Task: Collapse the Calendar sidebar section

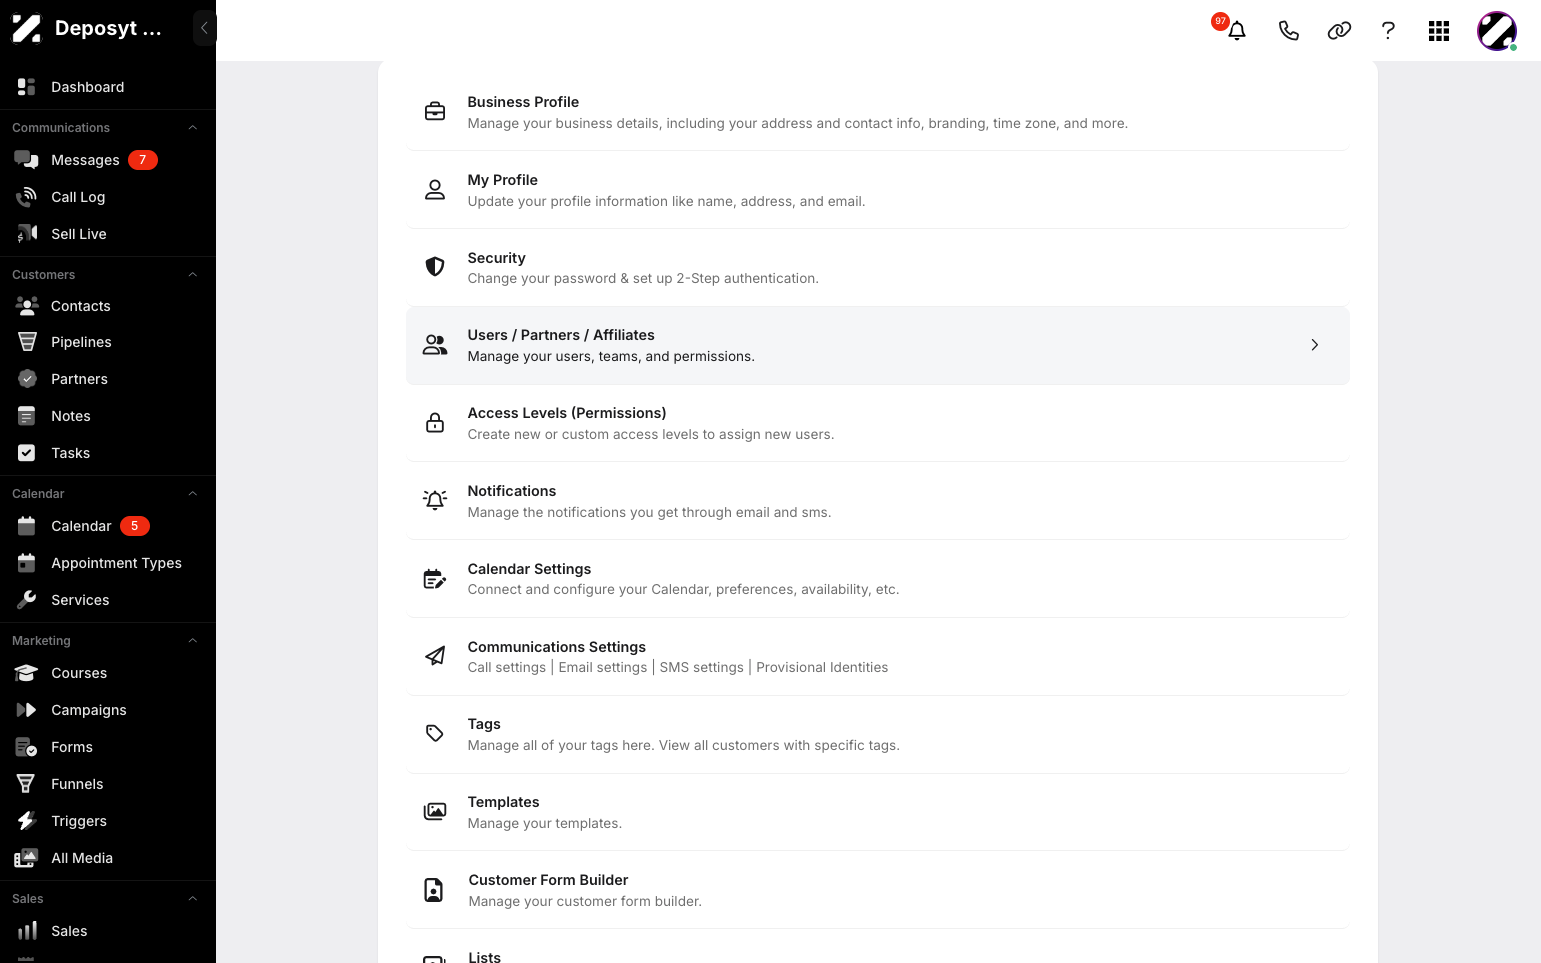Action: coord(193,494)
